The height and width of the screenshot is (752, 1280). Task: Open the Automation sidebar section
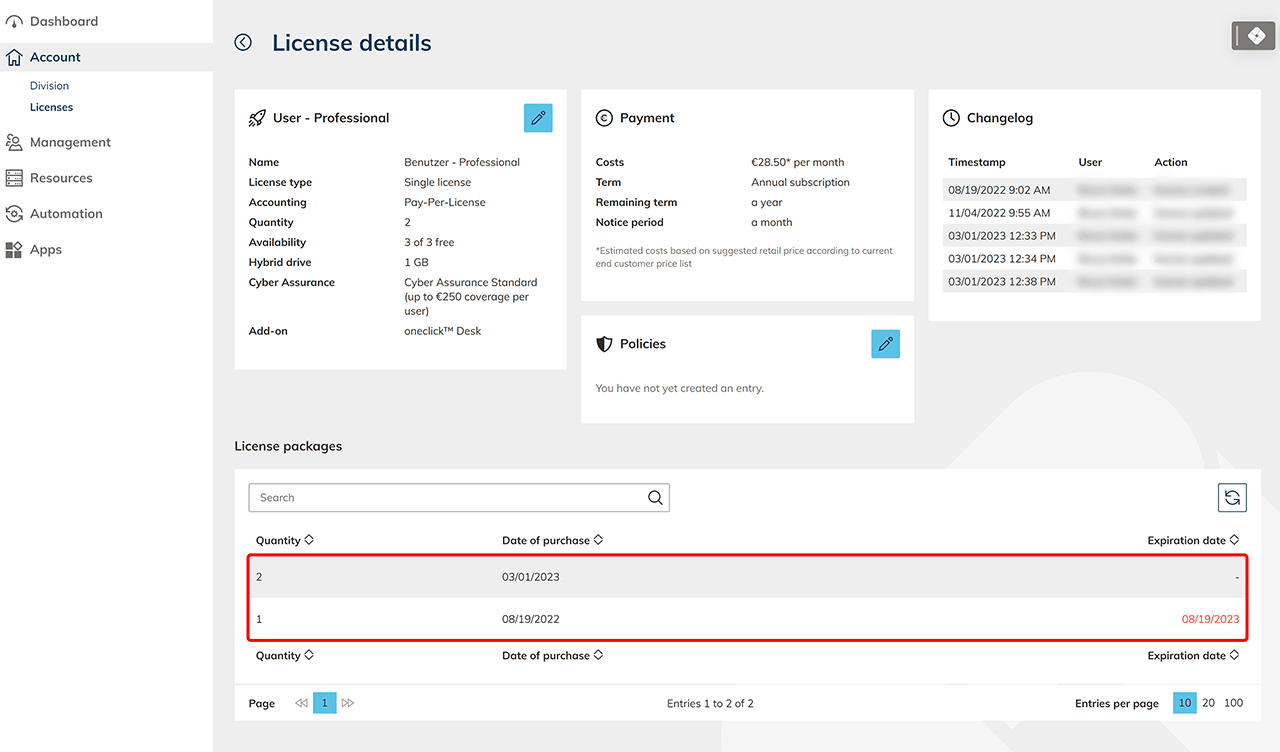point(66,214)
